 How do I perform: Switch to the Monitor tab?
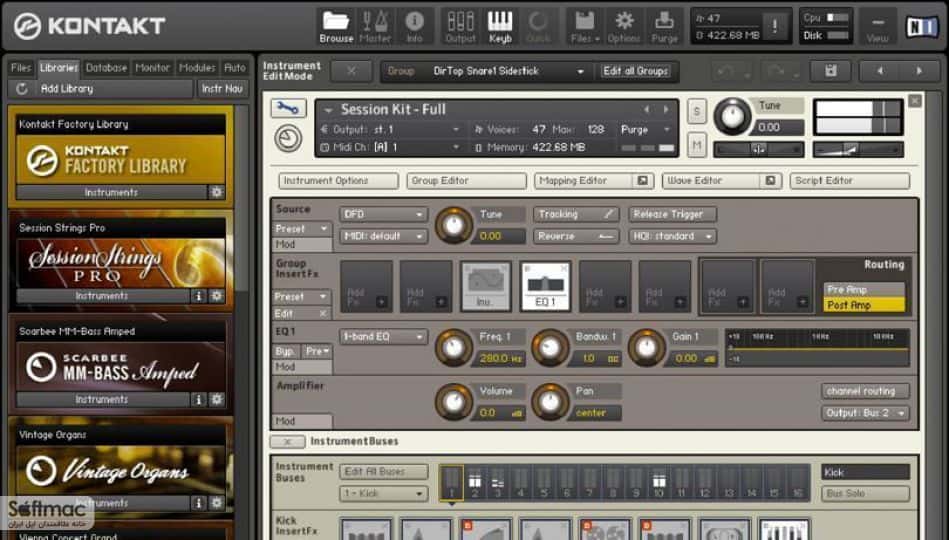click(152, 67)
